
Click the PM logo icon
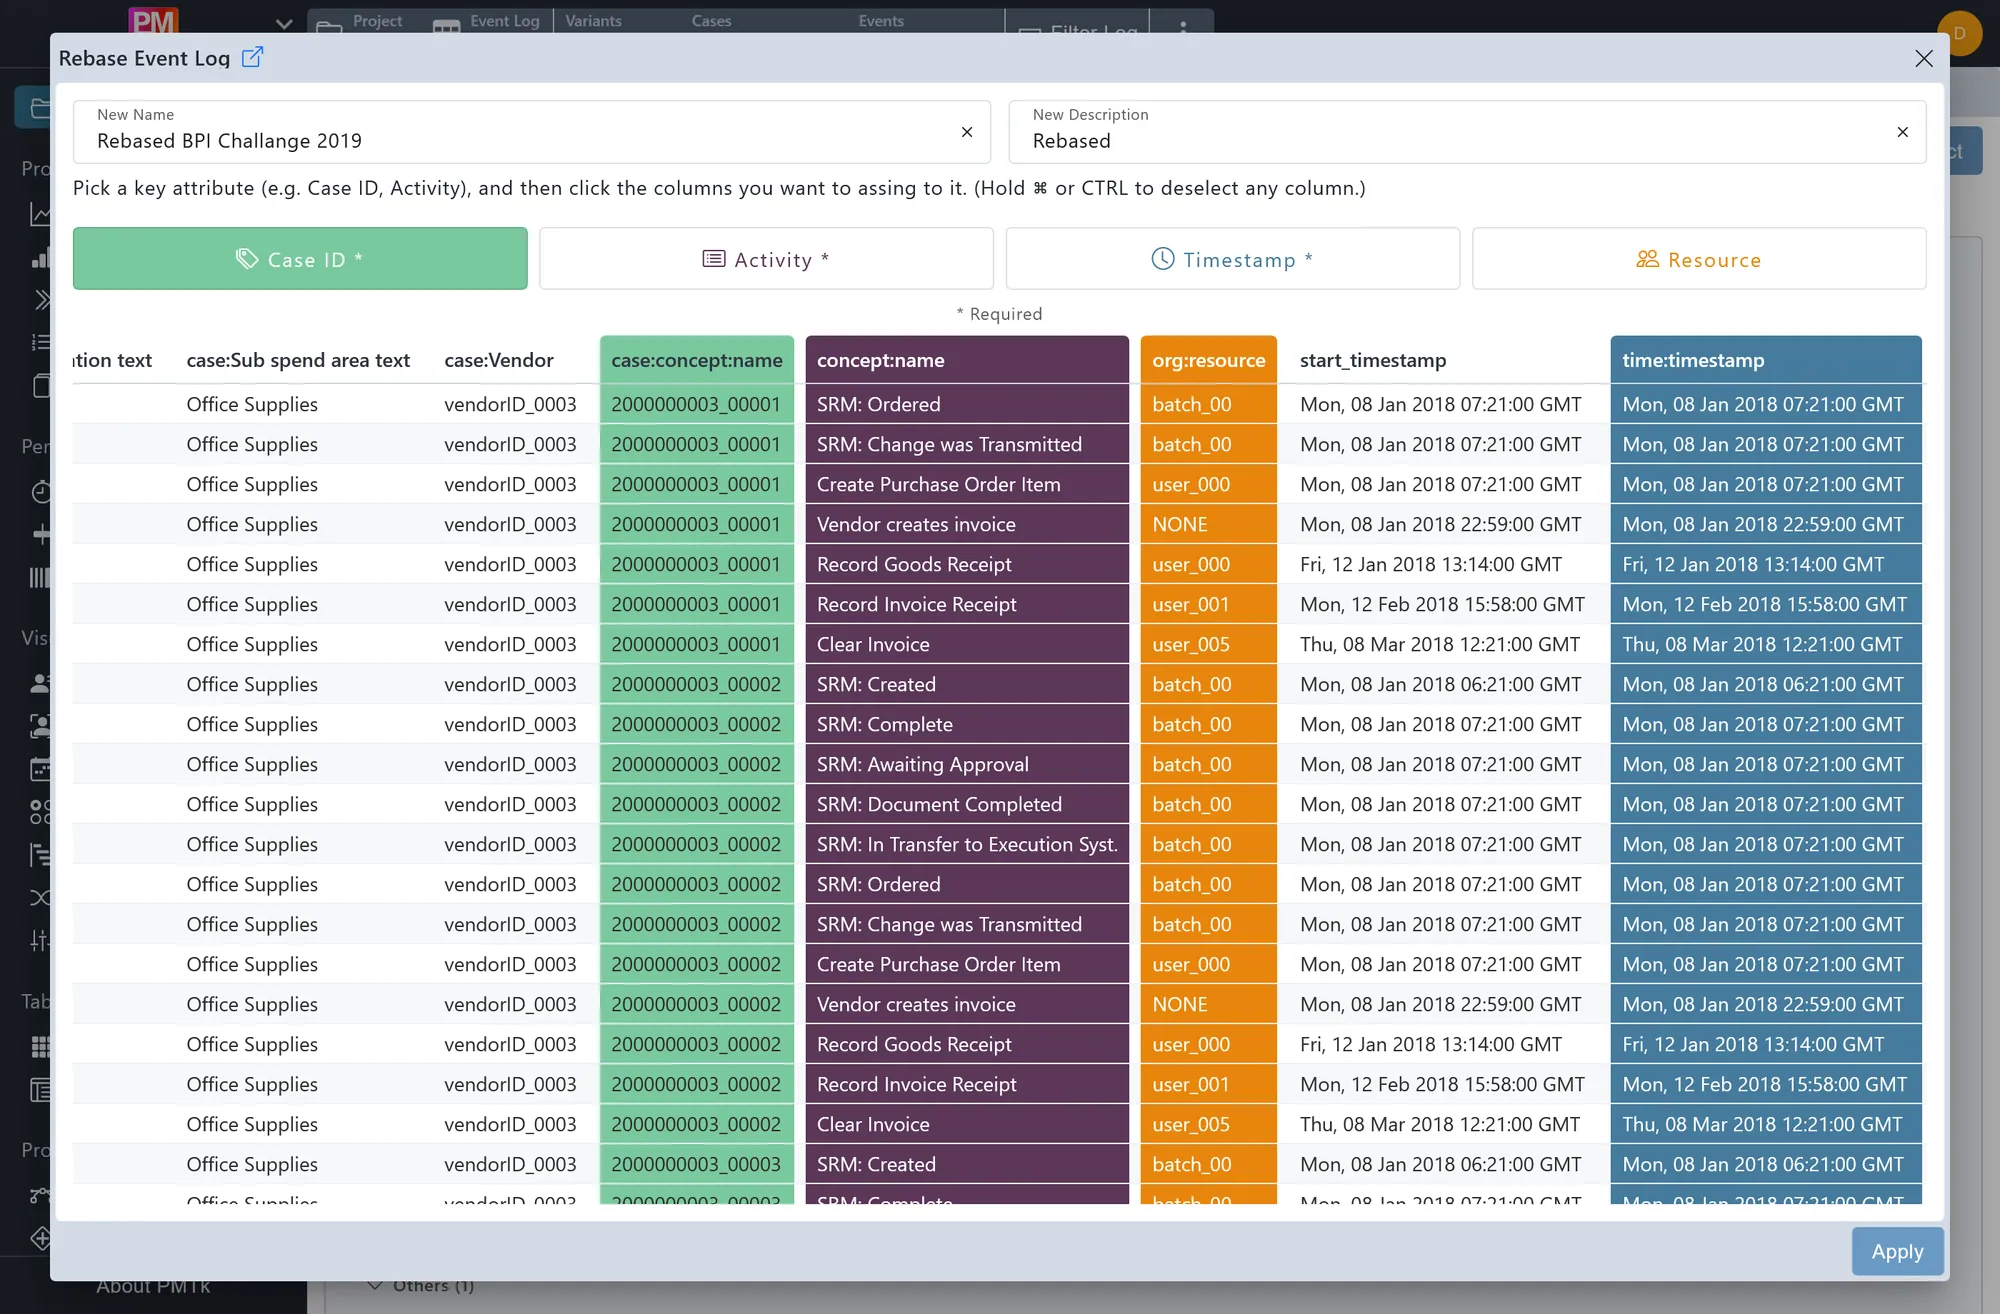153,21
